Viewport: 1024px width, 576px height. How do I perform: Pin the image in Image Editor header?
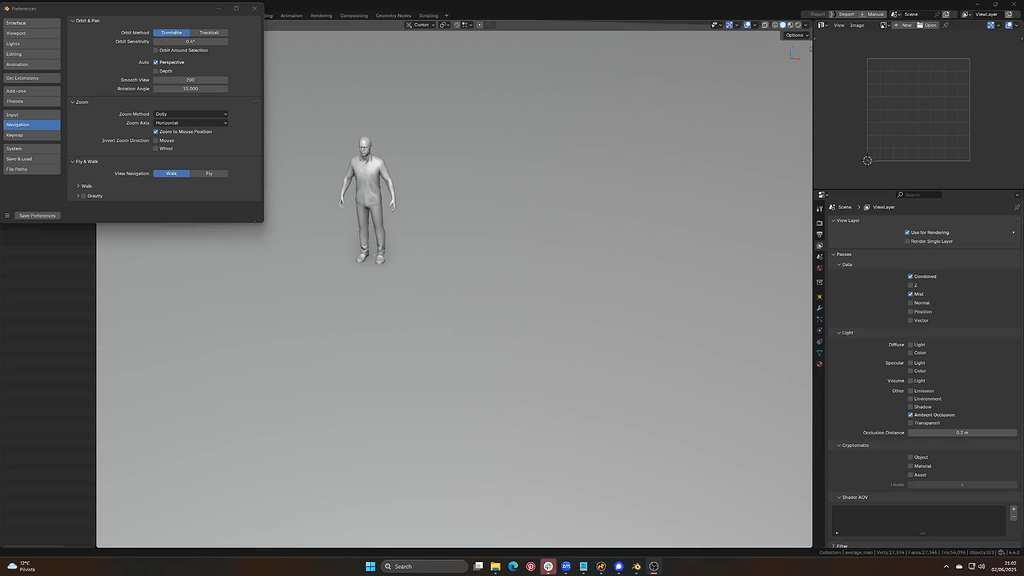tap(946, 25)
